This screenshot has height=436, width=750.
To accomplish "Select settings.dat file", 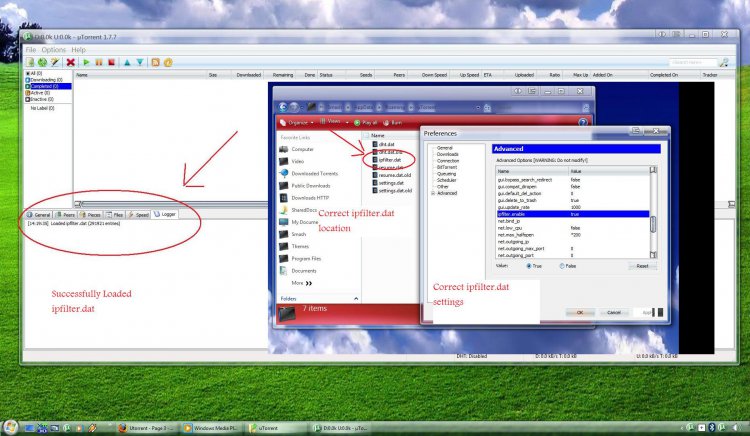I will (388, 183).
